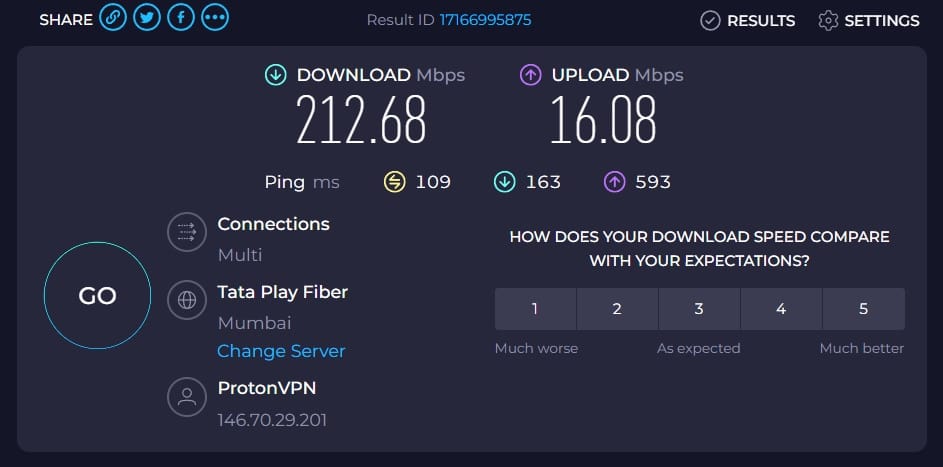The height and width of the screenshot is (467, 943).
Task: Click the ProtonVPN user icon
Action: point(186,397)
